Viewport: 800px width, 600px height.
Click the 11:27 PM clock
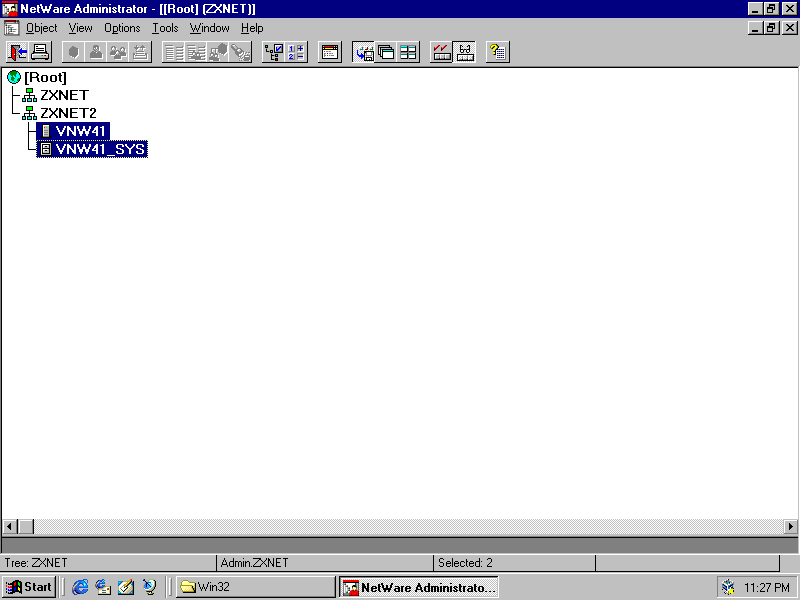[767, 588]
